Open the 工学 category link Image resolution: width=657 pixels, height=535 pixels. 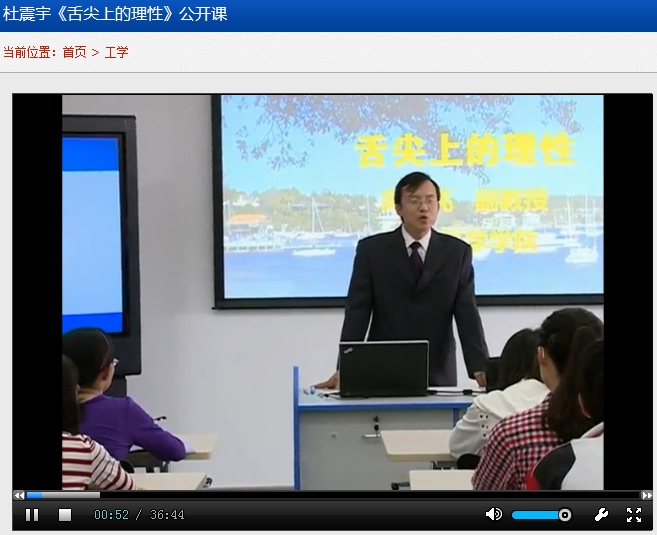point(116,52)
